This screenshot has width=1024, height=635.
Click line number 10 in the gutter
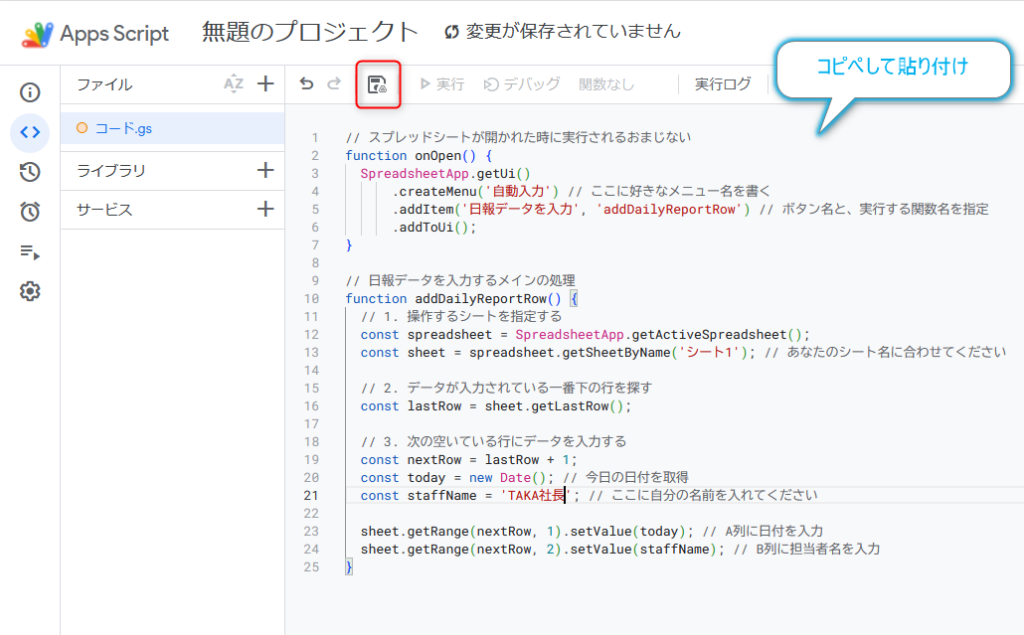point(312,299)
